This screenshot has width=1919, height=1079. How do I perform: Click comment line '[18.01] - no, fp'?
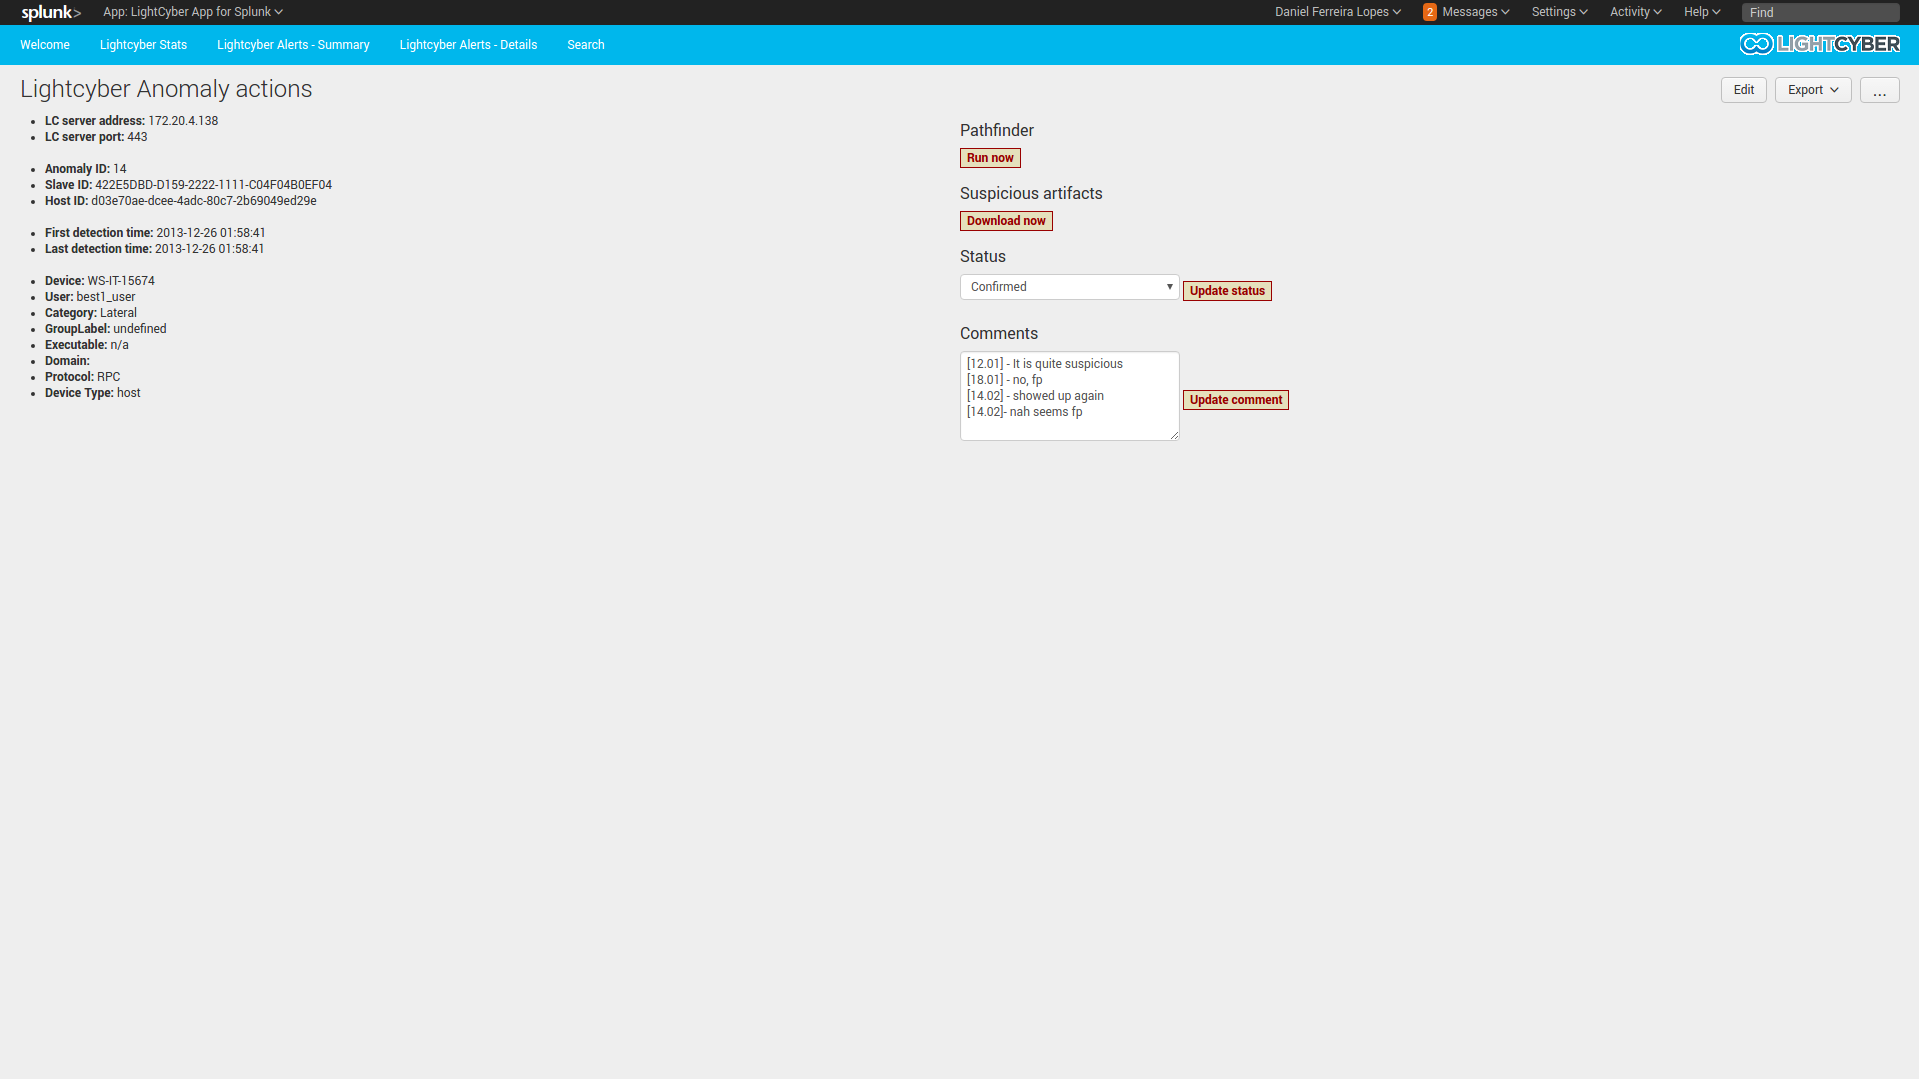coord(1005,380)
